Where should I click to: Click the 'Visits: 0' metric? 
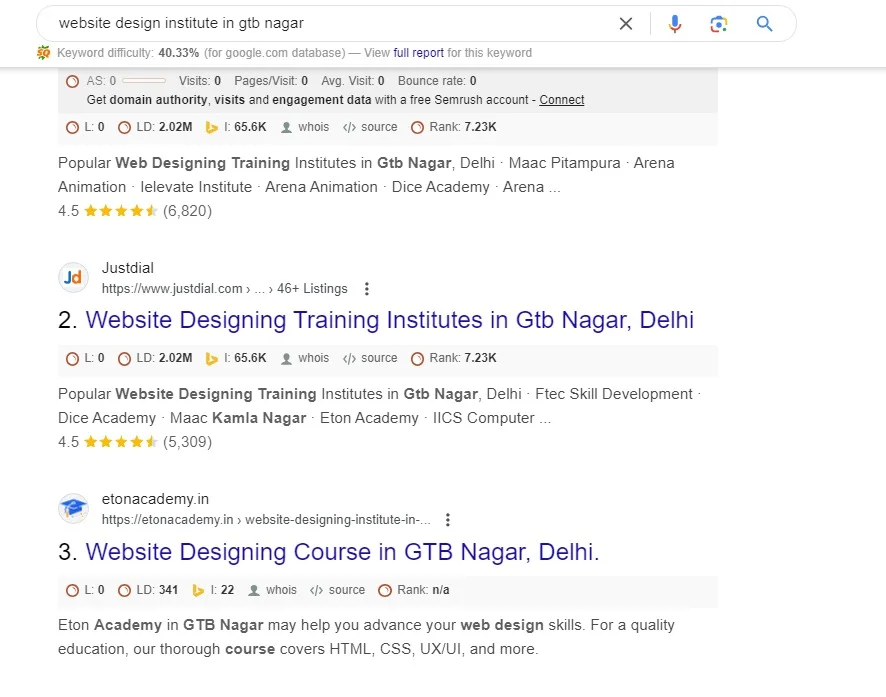point(200,81)
